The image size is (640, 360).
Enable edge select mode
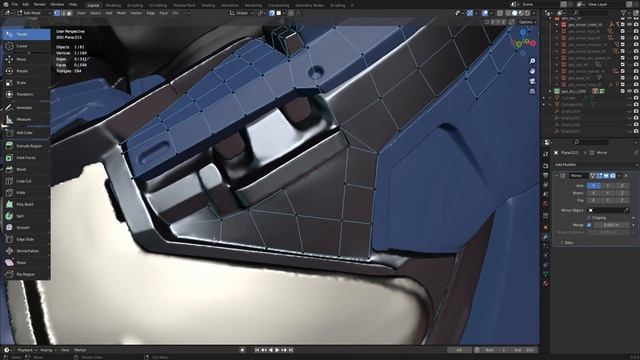63,13
